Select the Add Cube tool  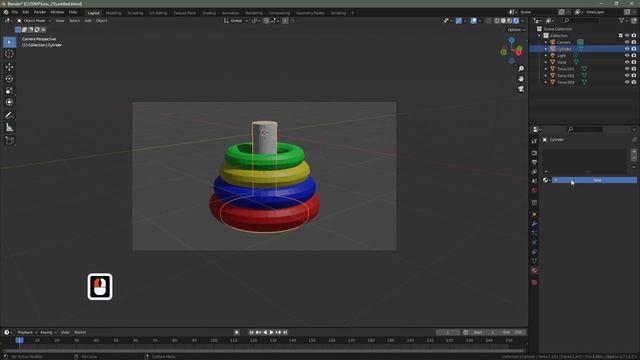tap(9, 140)
